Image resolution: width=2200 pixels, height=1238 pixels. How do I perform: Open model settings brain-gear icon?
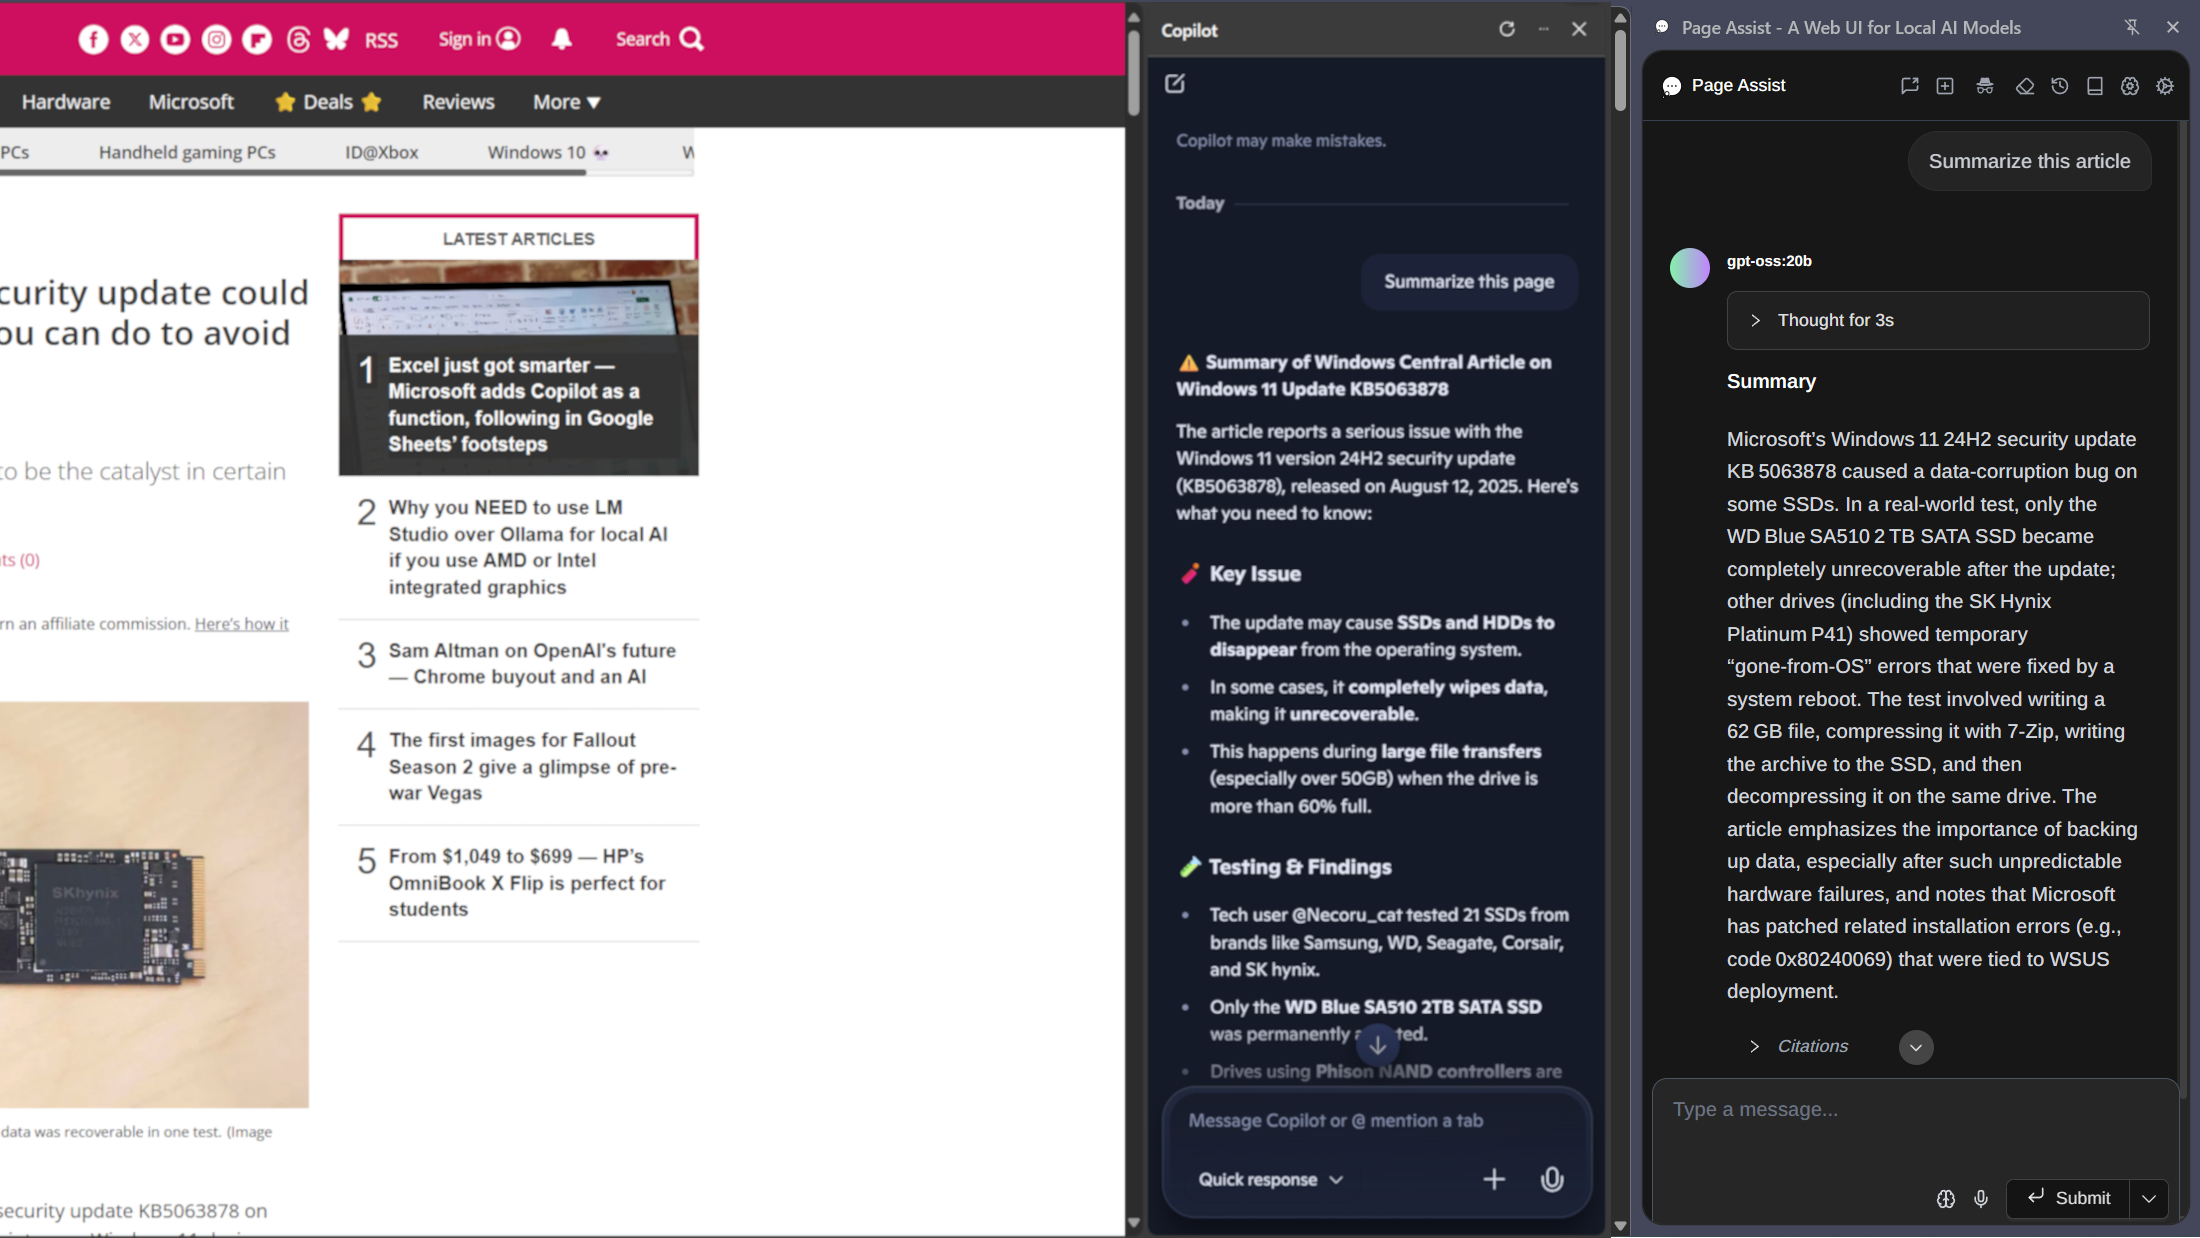click(2130, 86)
